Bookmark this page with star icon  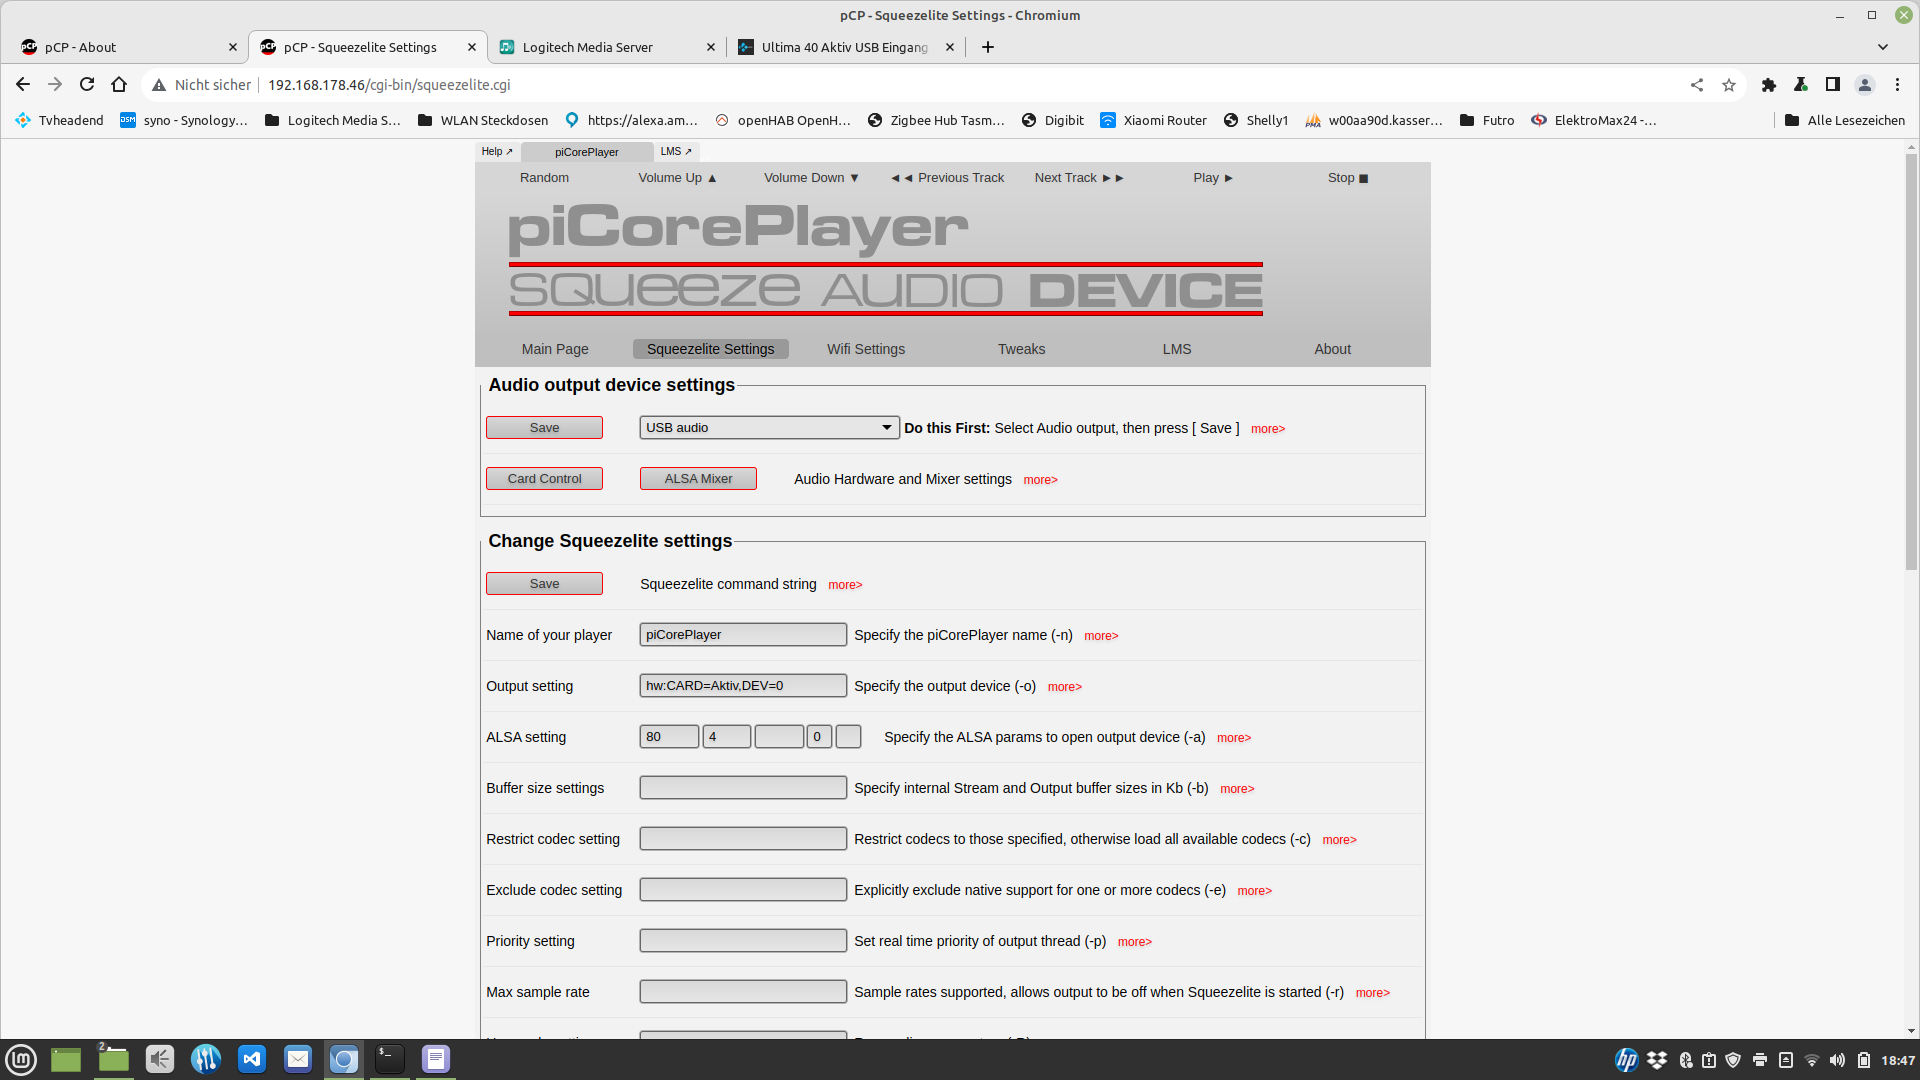[1729, 85]
